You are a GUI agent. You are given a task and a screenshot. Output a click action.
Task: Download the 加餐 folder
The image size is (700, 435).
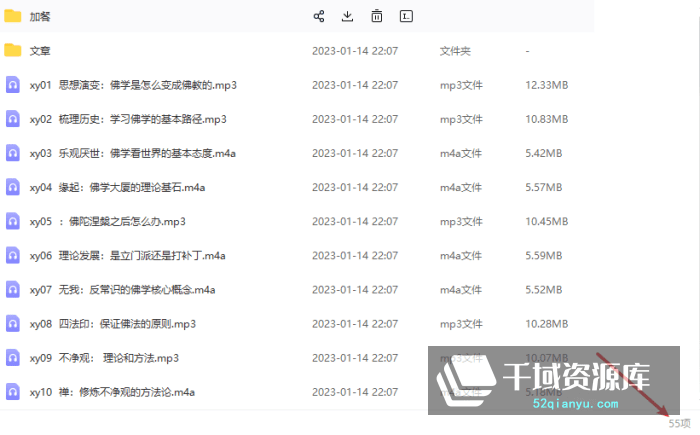tap(347, 17)
